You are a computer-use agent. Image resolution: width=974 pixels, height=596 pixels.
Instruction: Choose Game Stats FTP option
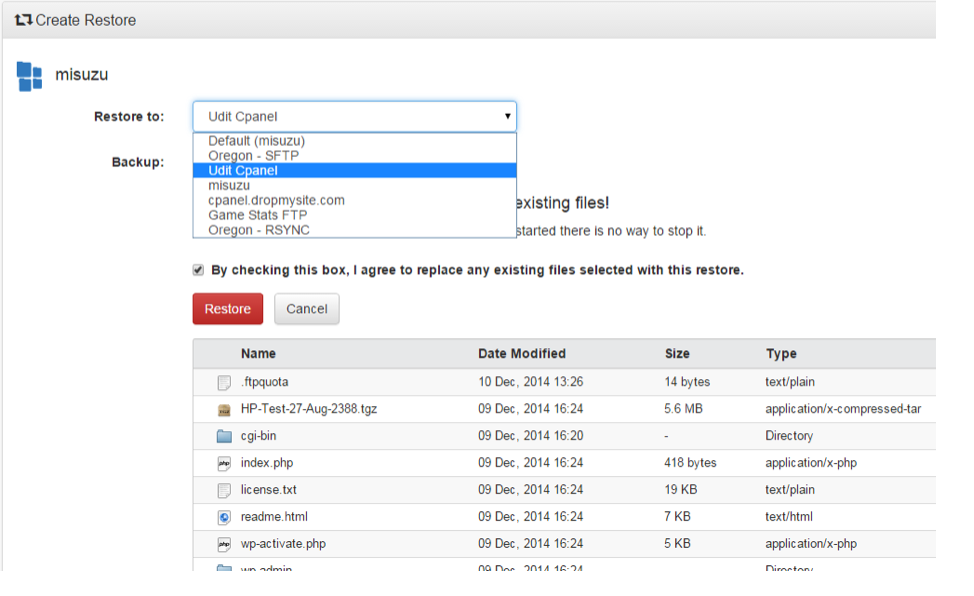tap(257, 215)
